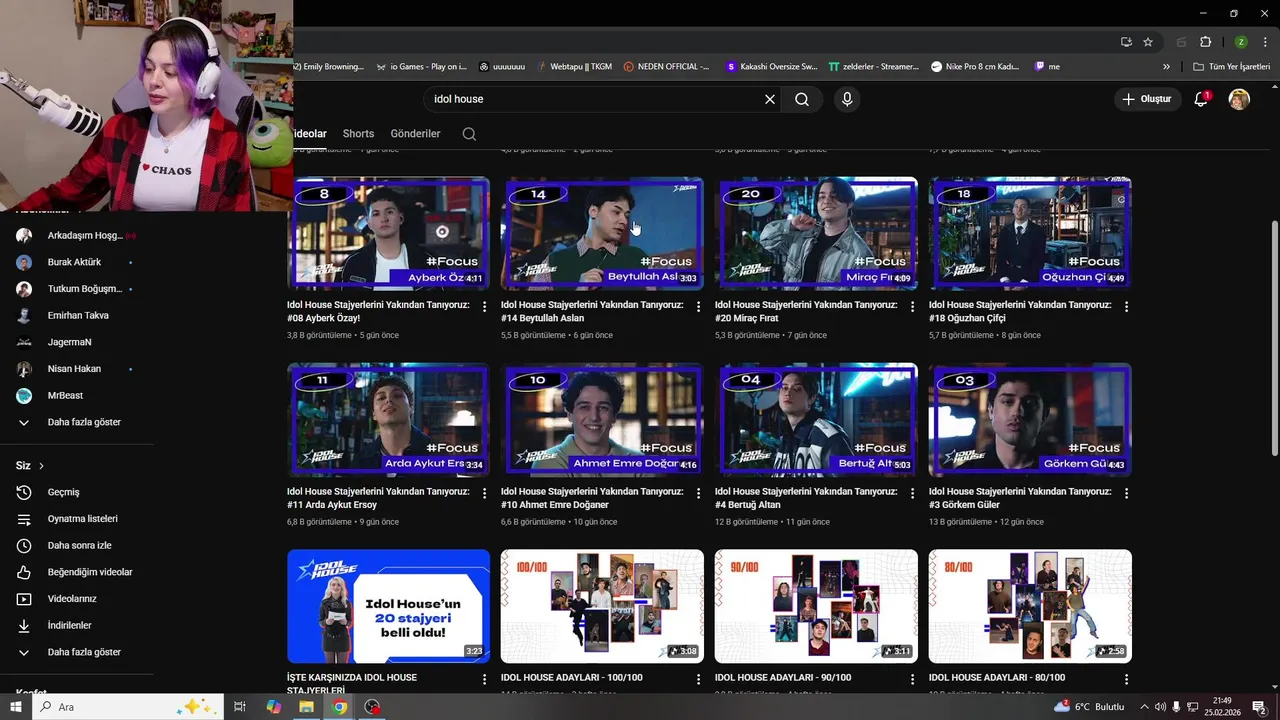Open the Chrome extensions puzzle icon

click(1205, 42)
